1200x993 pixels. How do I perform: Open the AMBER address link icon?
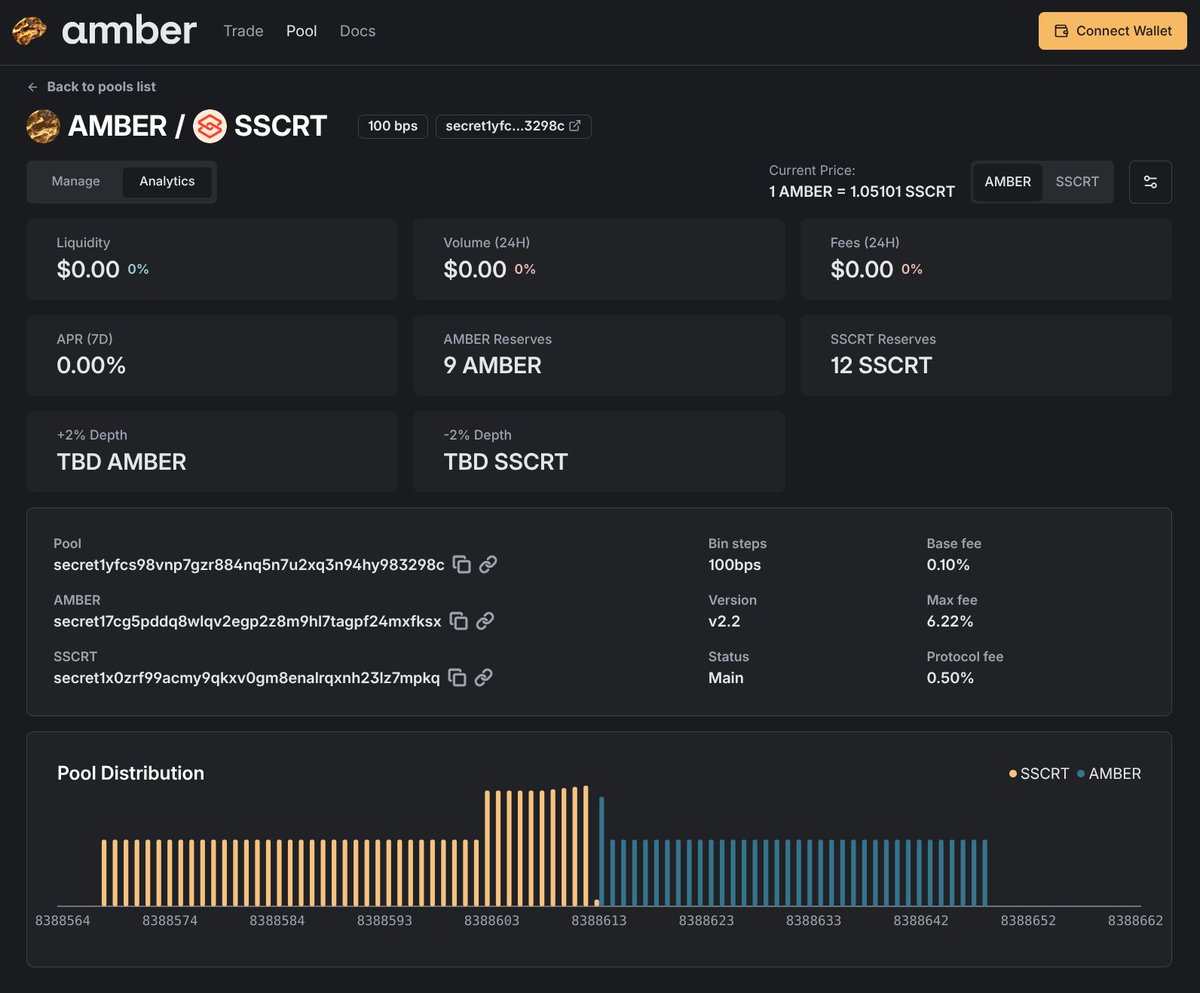pos(485,621)
